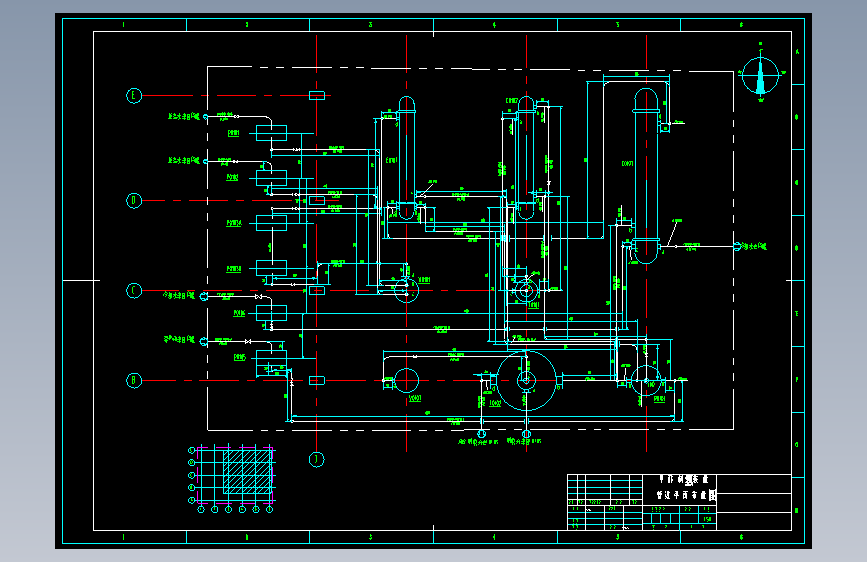Select the left column vessel's domed top
The width and height of the screenshot is (867, 562).
point(406,104)
